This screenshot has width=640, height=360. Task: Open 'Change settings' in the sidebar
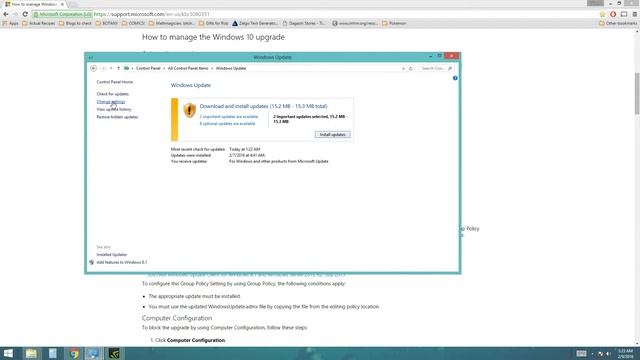tap(111, 102)
